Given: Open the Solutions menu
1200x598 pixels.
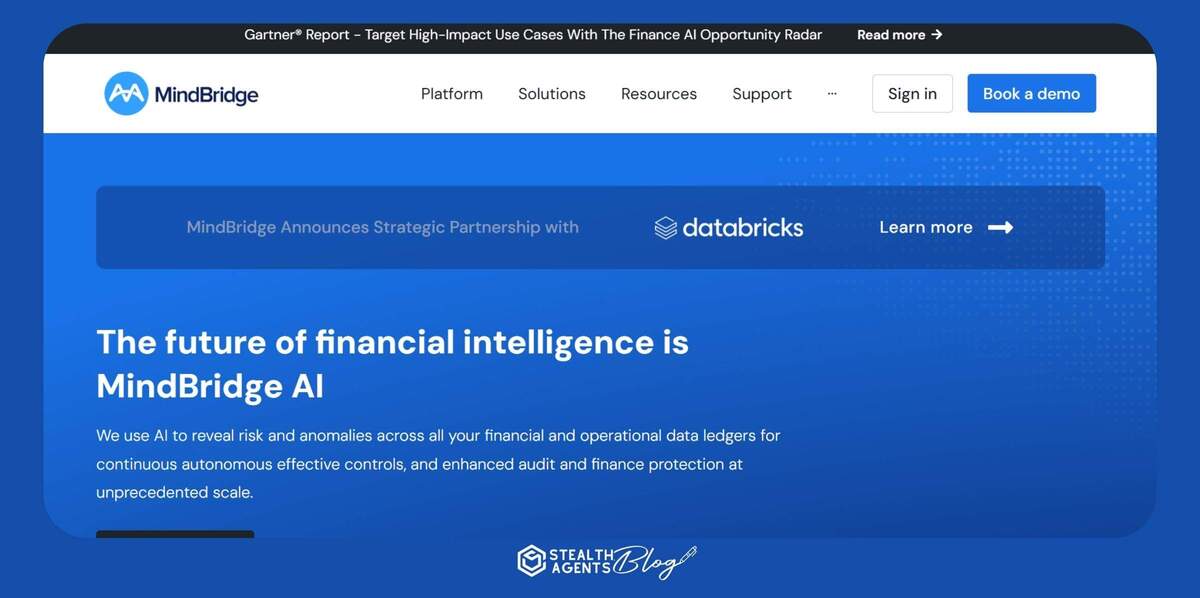Looking at the screenshot, I should 552,94.
